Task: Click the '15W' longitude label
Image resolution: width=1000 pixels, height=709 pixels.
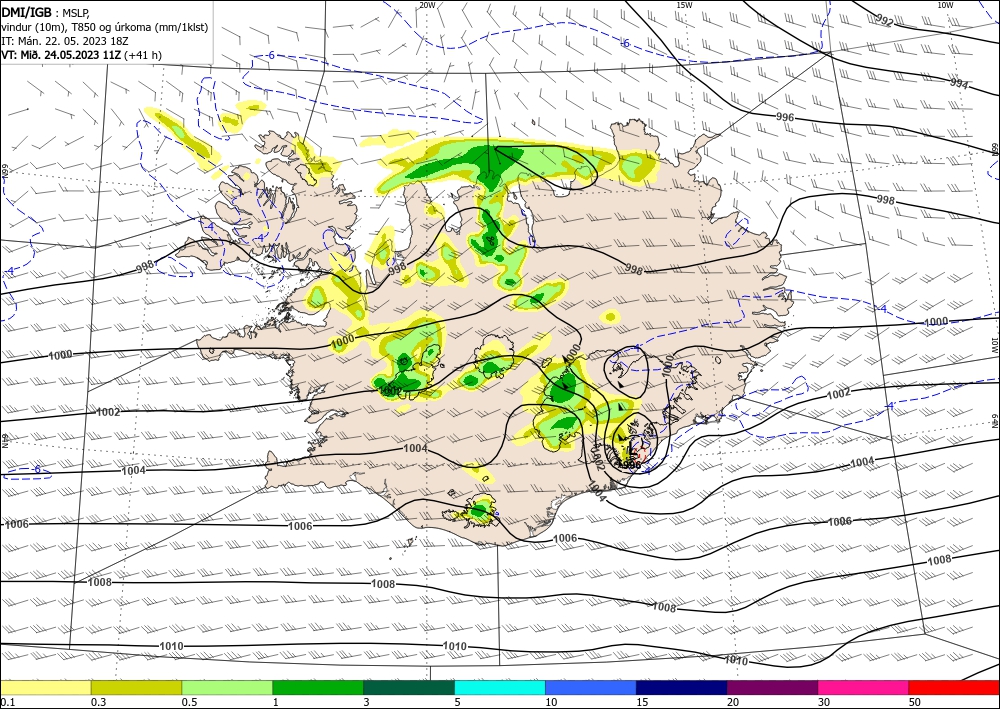Action: 684,5
